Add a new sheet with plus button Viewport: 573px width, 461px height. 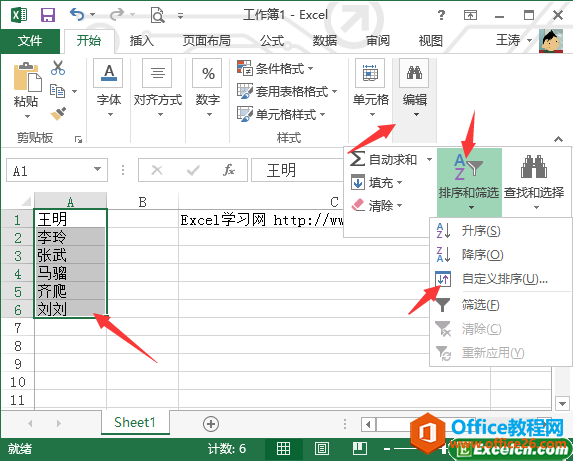coord(211,424)
